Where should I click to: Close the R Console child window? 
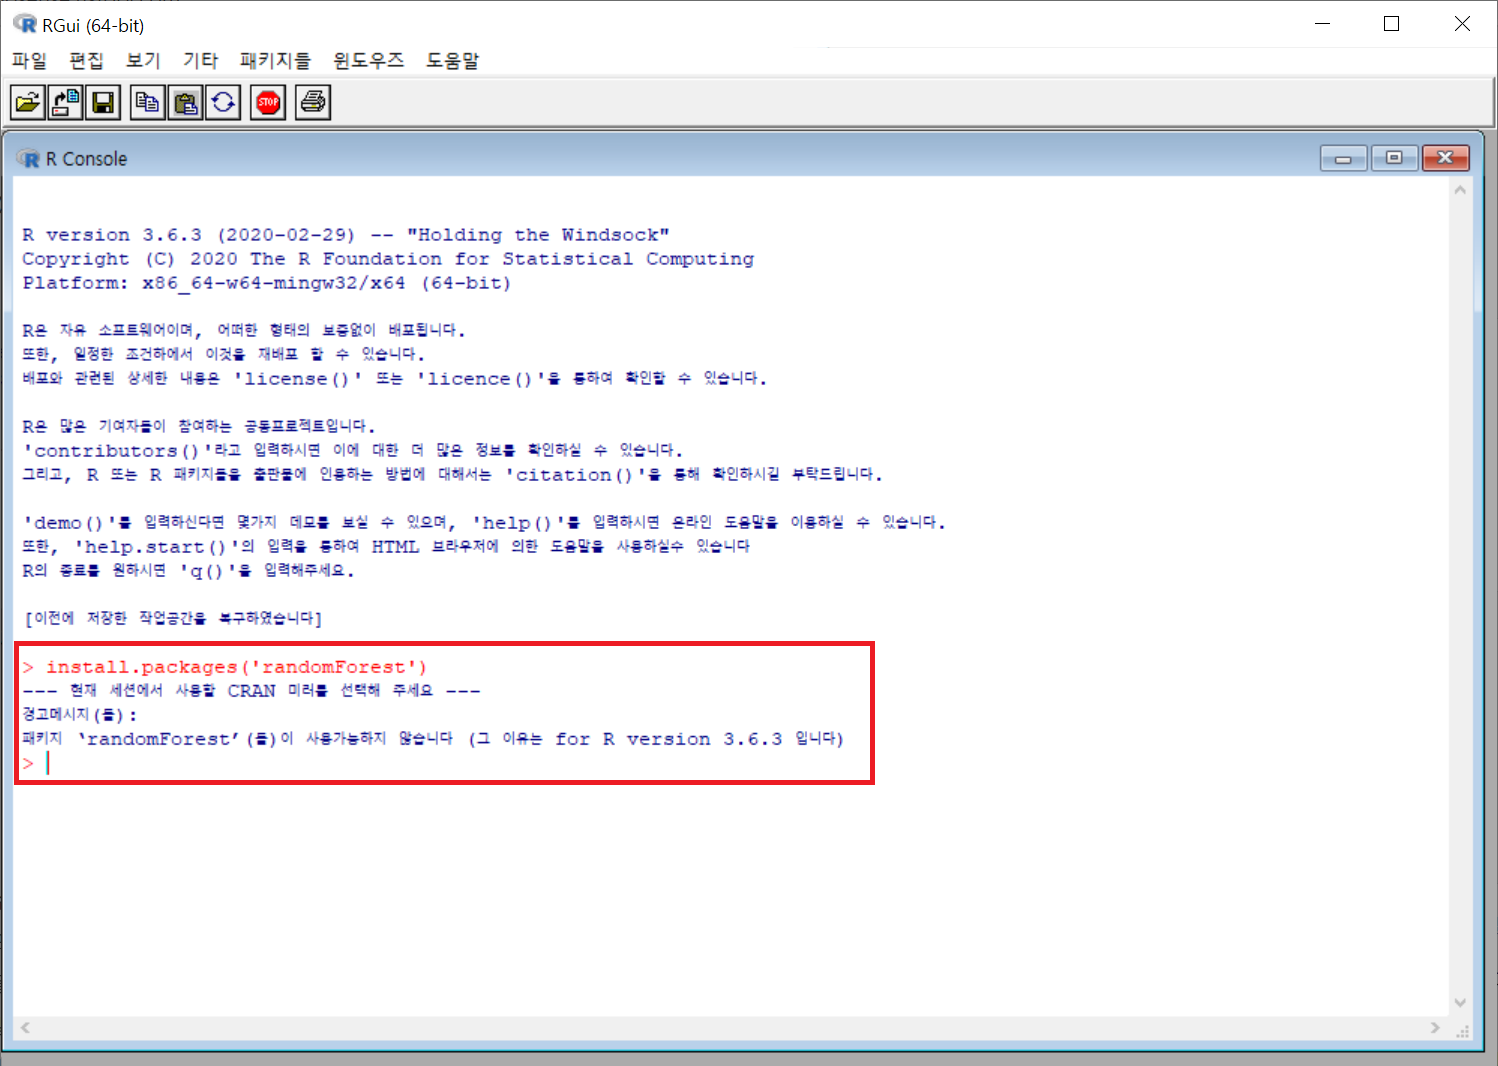(x=1445, y=158)
